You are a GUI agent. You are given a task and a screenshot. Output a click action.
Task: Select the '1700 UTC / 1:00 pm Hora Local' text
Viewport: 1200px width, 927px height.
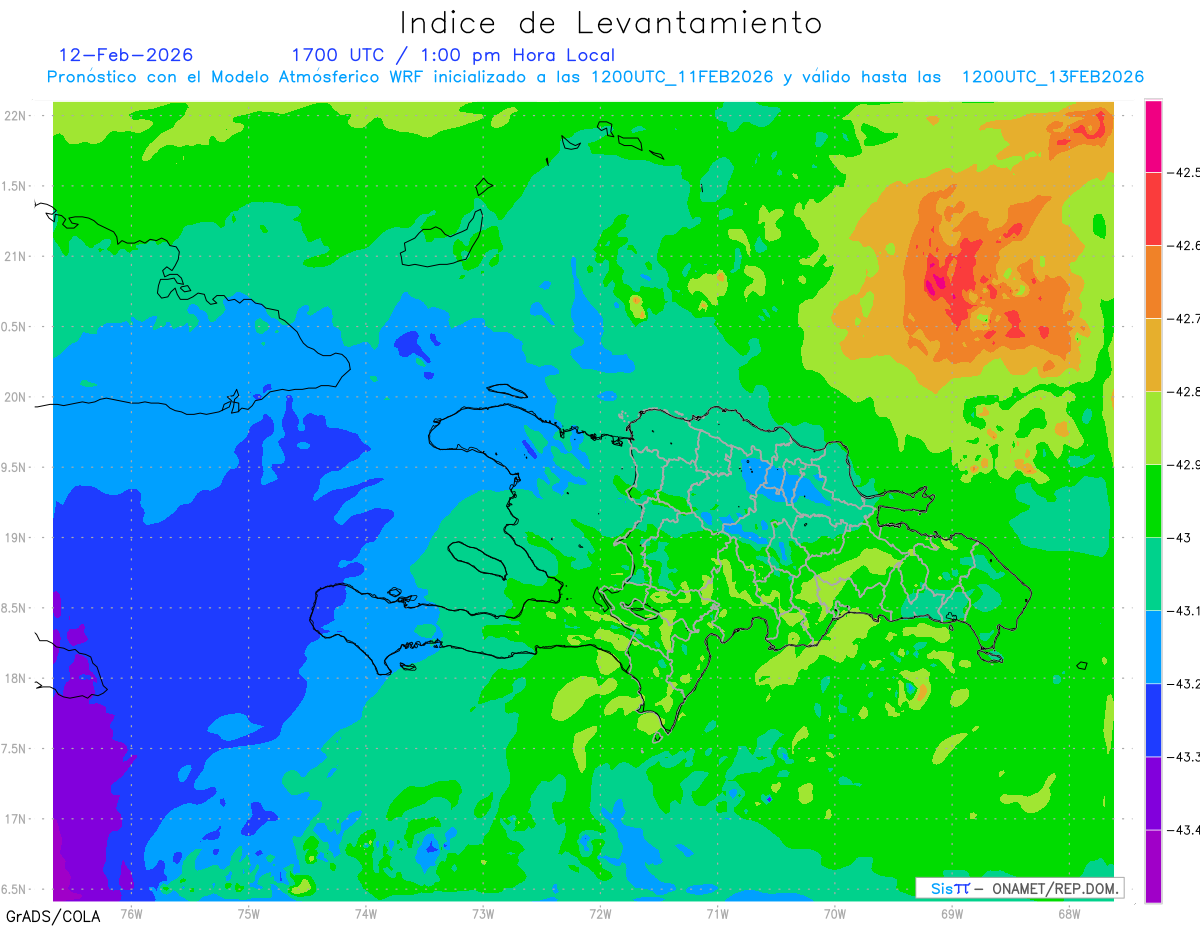(453, 55)
